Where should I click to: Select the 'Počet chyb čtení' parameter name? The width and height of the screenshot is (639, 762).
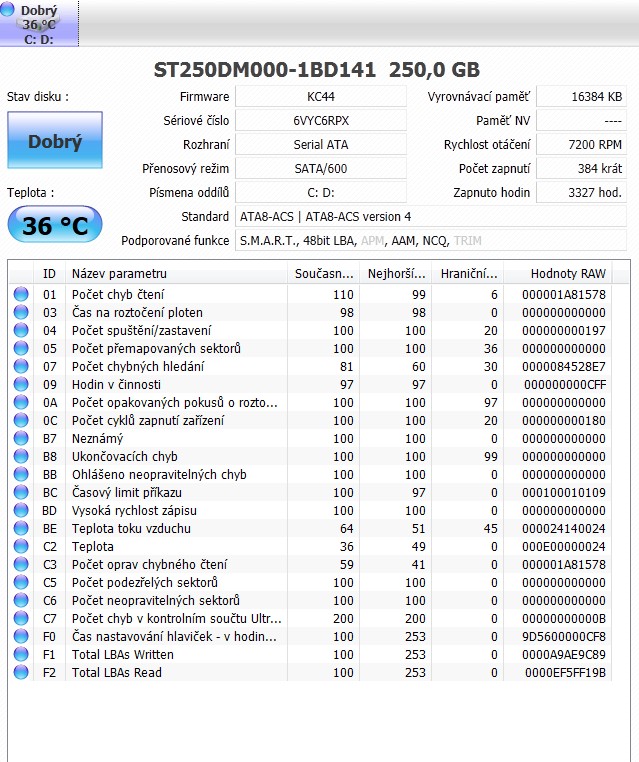pos(118,294)
